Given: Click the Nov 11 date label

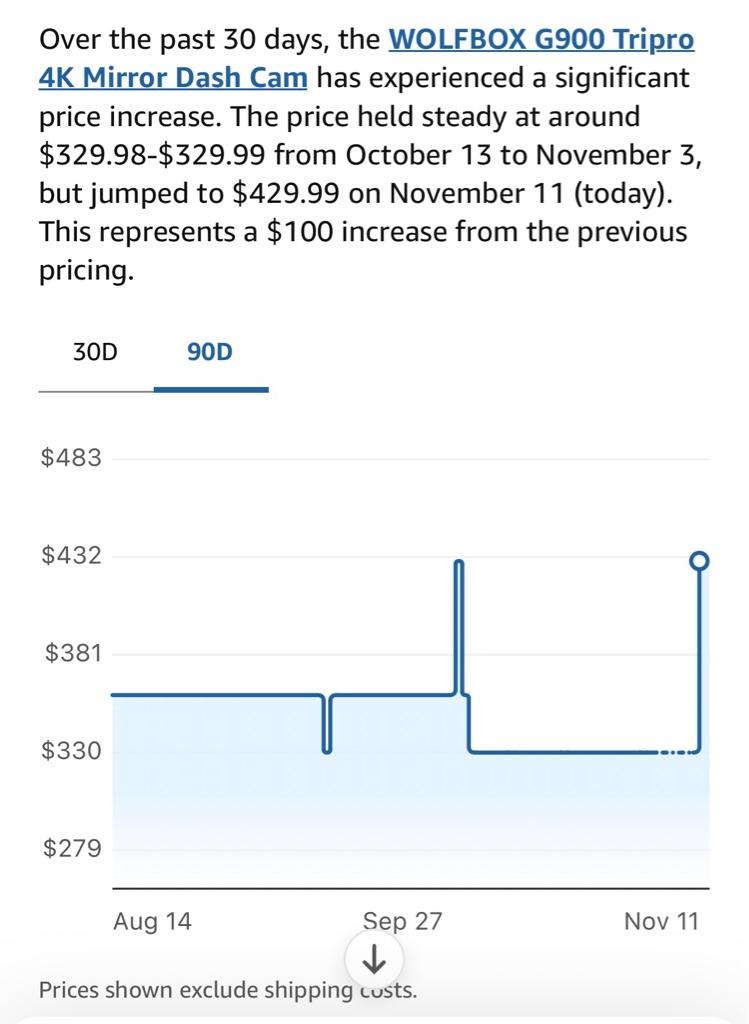Looking at the screenshot, I should [x=661, y=921].
